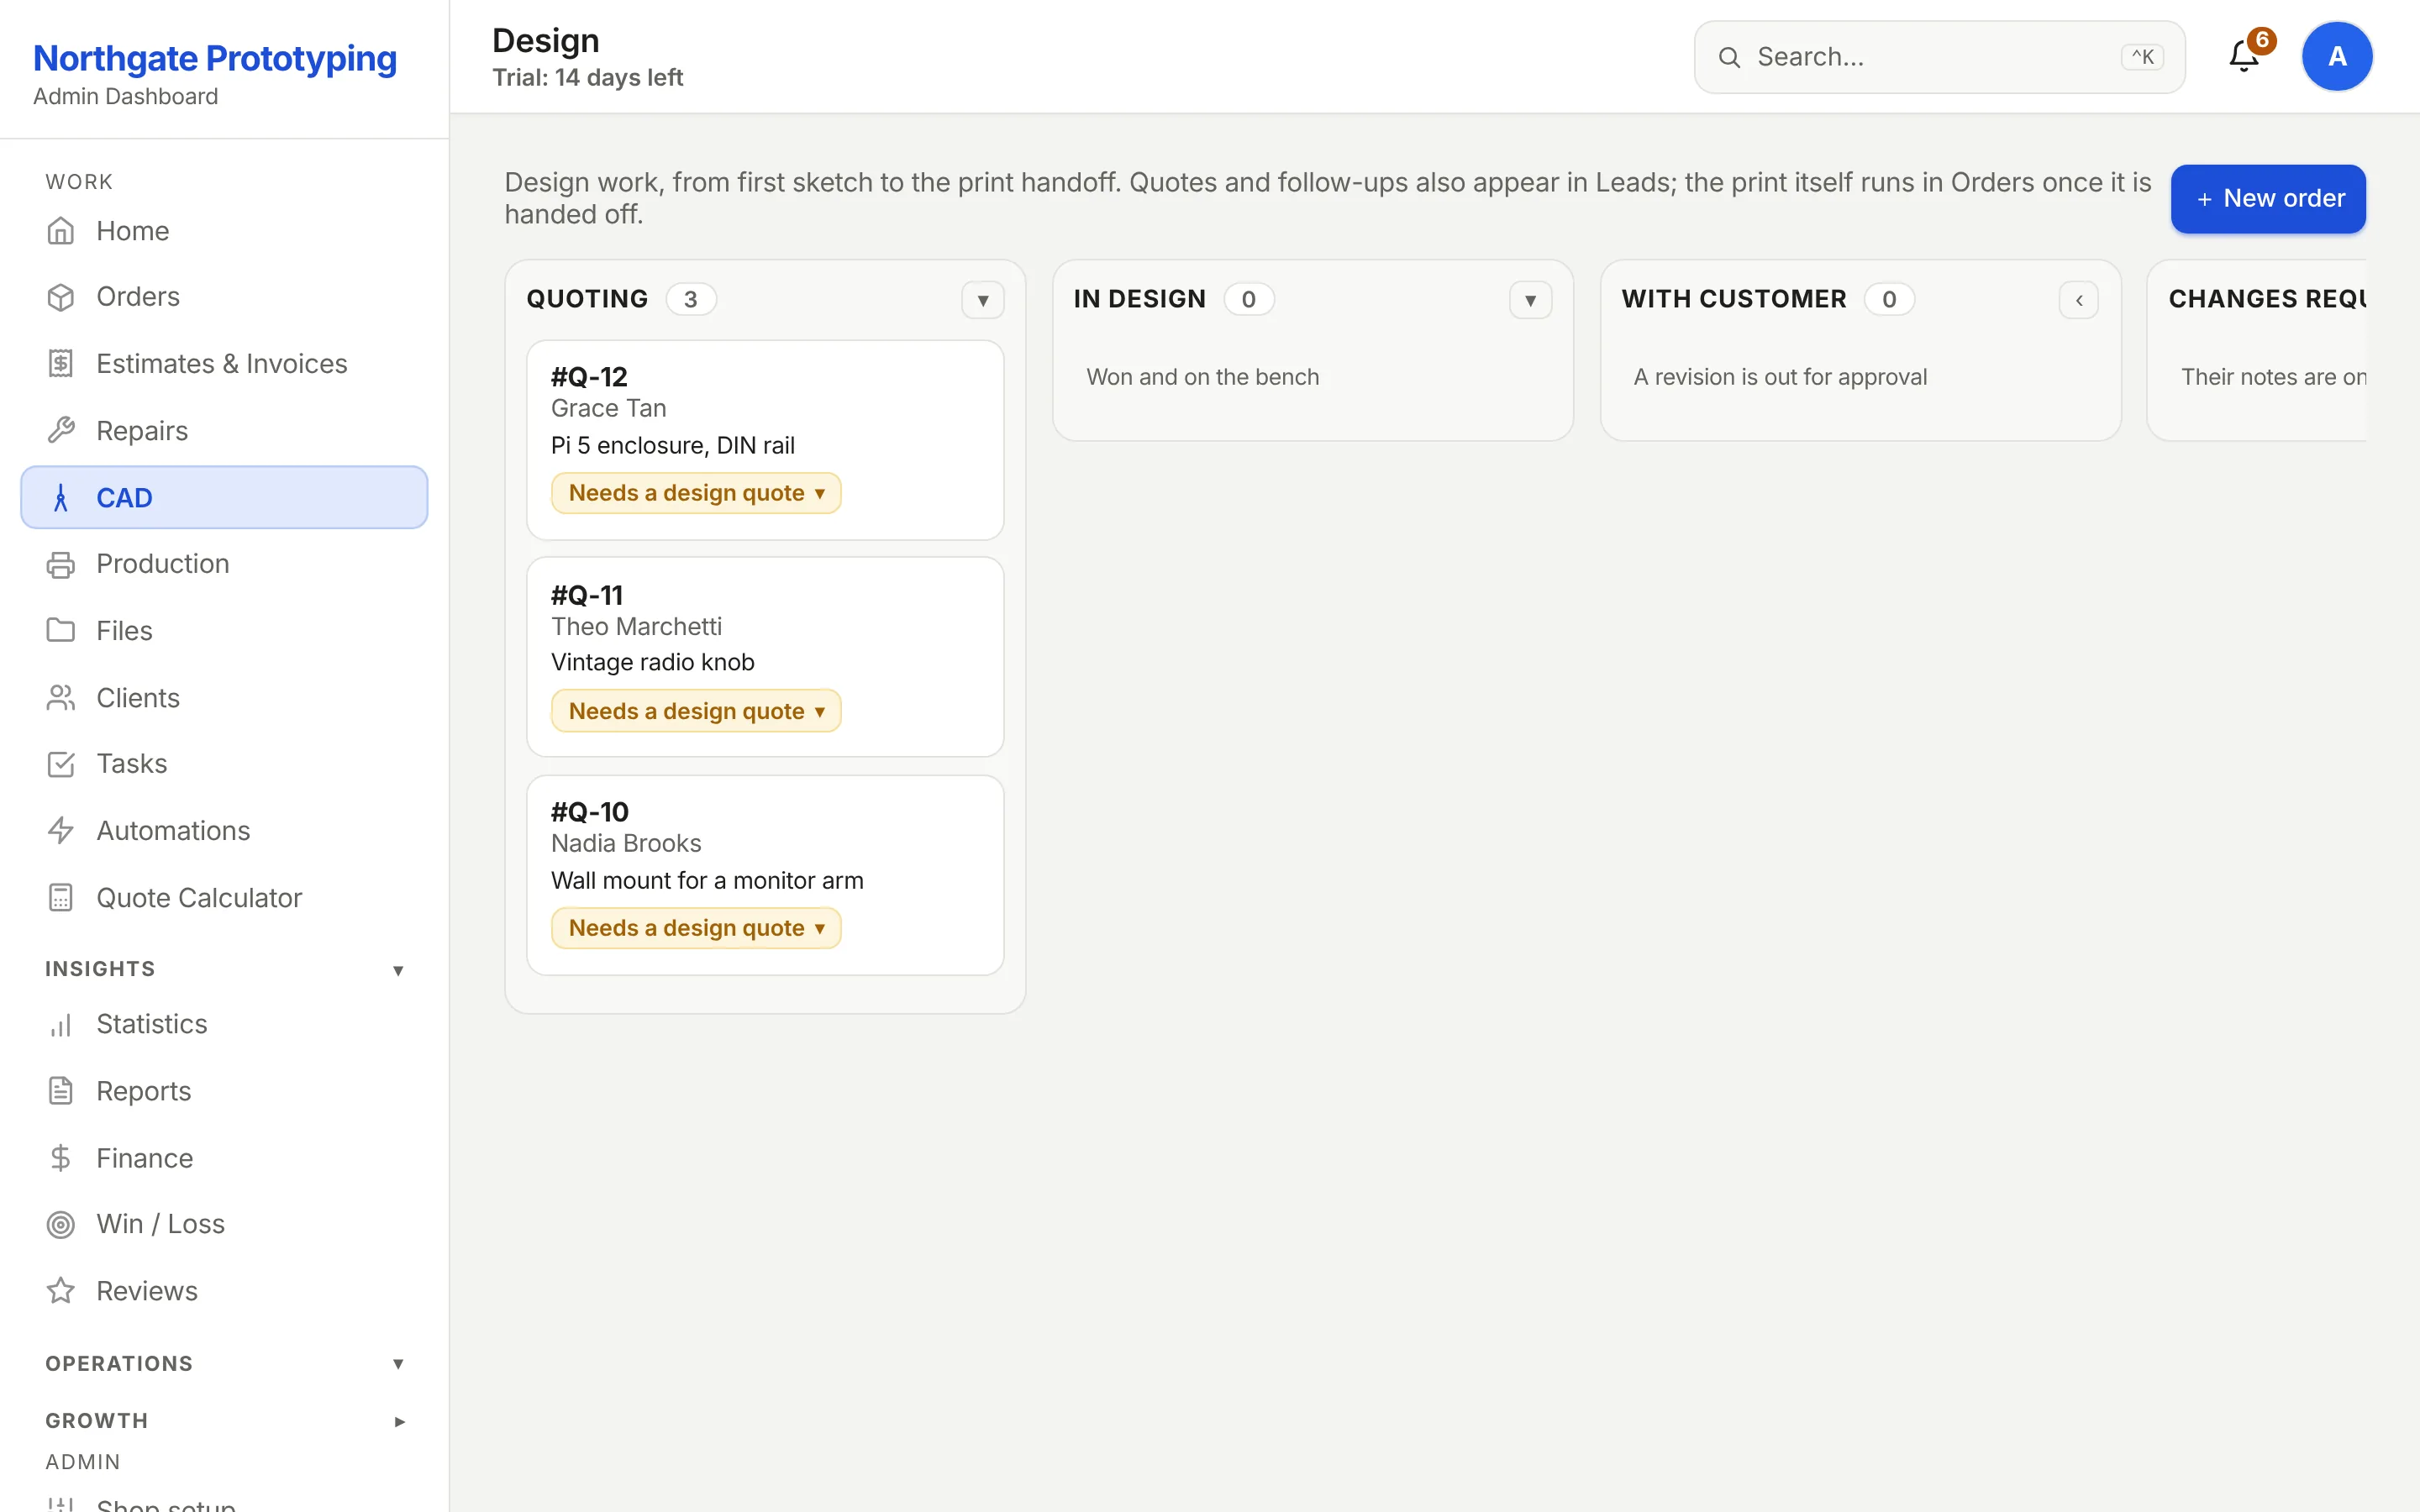Click the Win / Loss target icon
This screenshot has height=1512, width=2420.
[61, 1224]
